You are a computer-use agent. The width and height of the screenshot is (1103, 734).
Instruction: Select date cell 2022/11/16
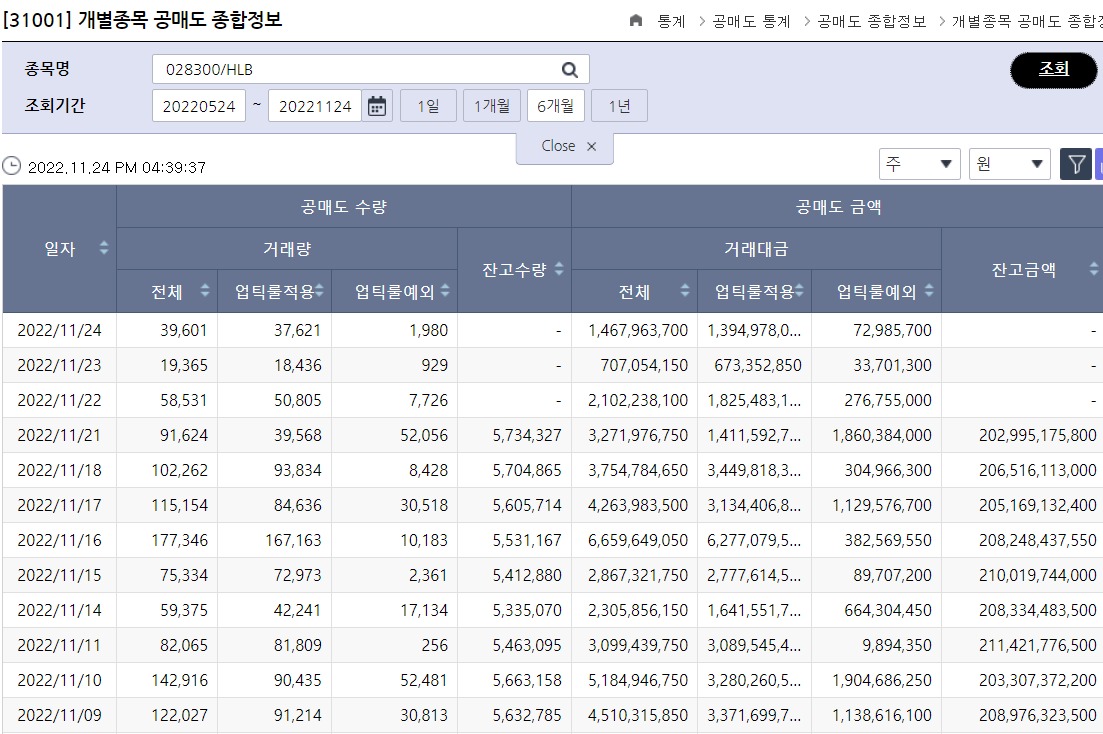click(x=59, y=540)
